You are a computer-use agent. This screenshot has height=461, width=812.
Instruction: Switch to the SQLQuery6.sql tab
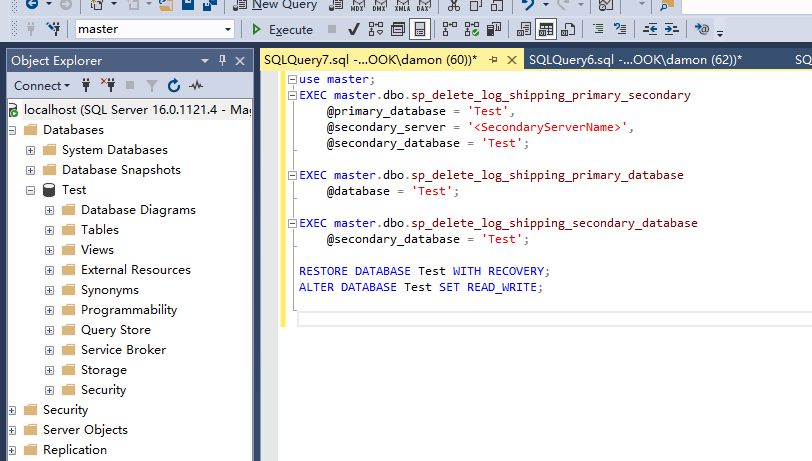pyautogui.click(x=635, y=60)
